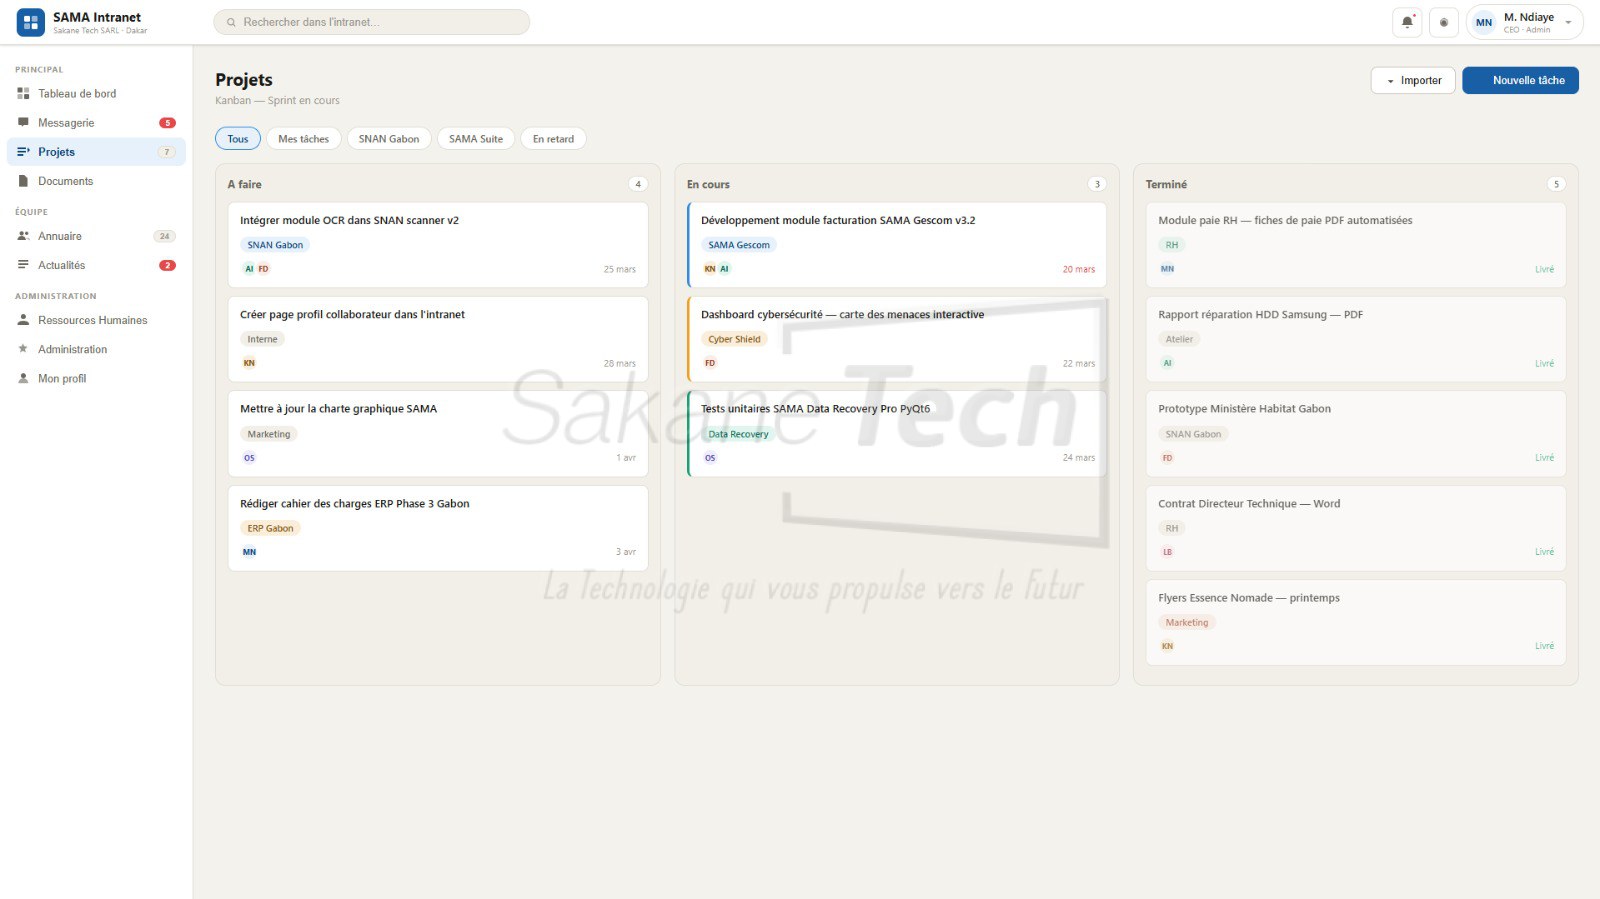Click the Projets list icon in the sidebar

(x=23, y=152)
